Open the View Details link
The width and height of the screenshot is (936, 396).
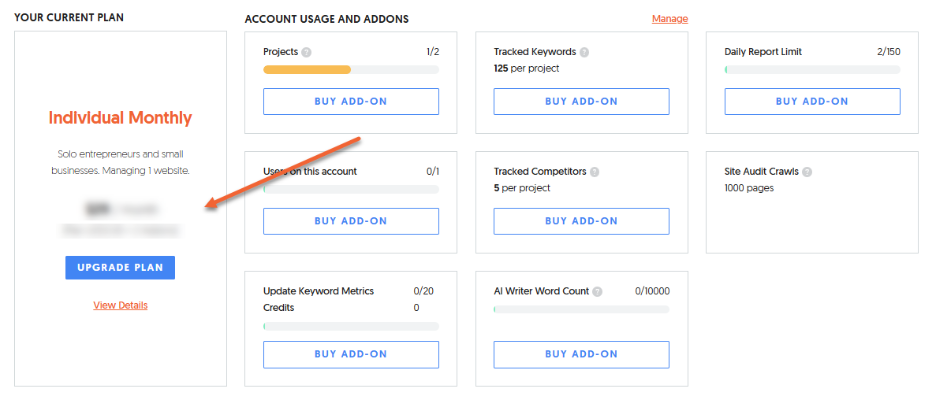point(120,305)
